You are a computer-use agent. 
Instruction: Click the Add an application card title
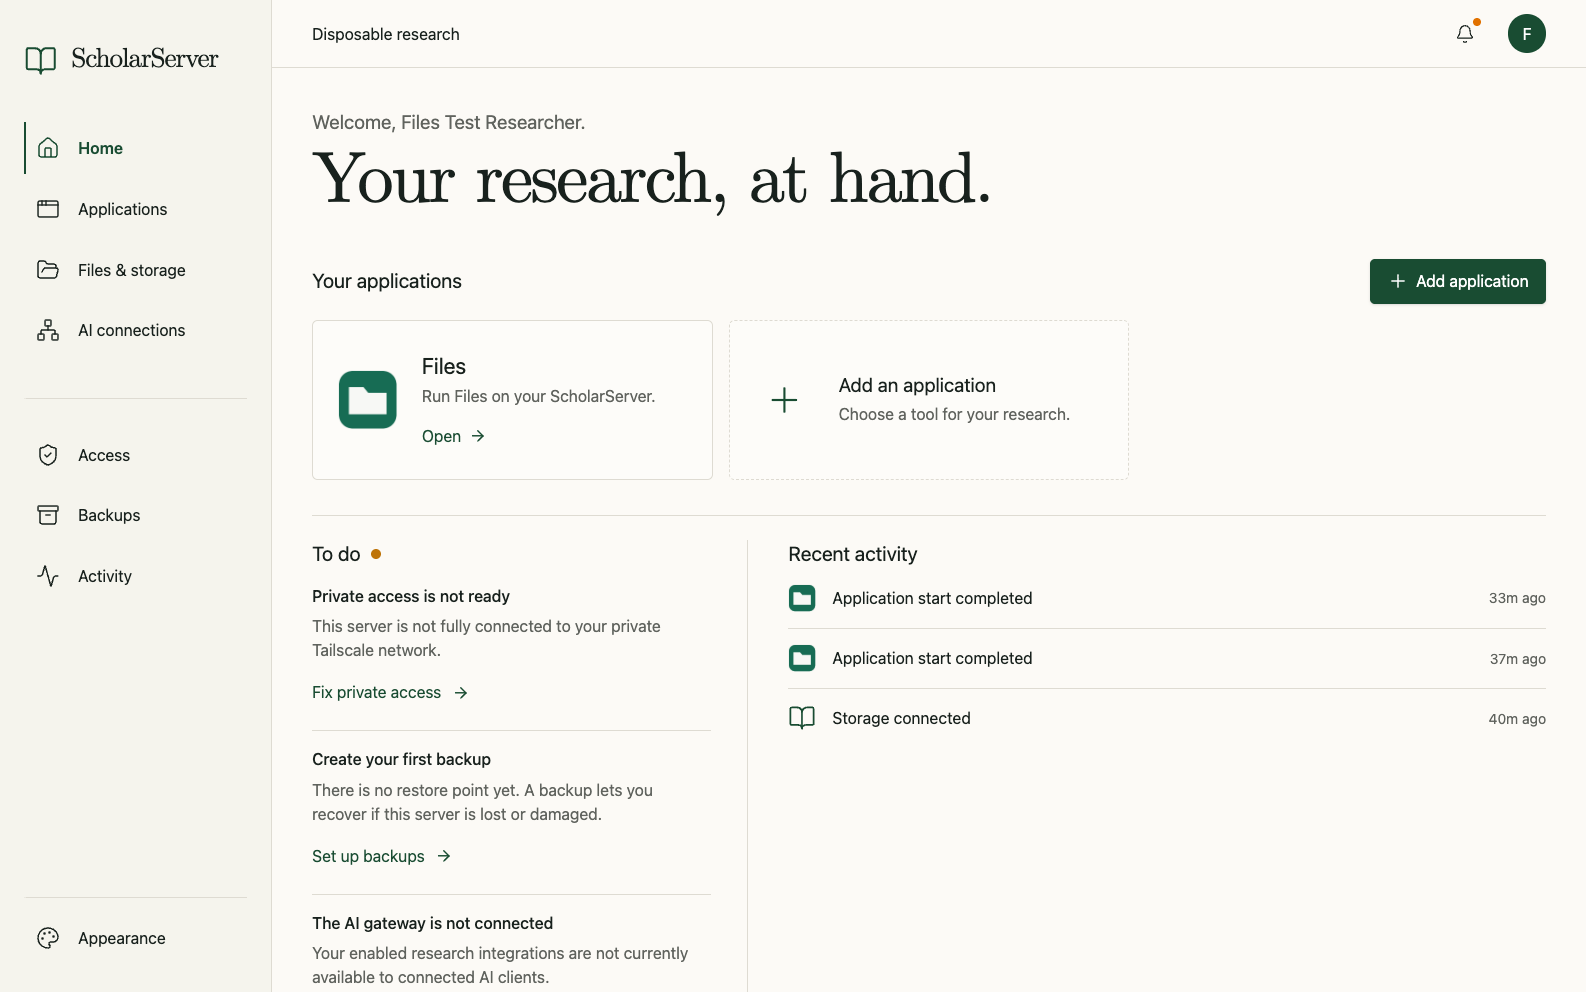click(x=917, y=385)
